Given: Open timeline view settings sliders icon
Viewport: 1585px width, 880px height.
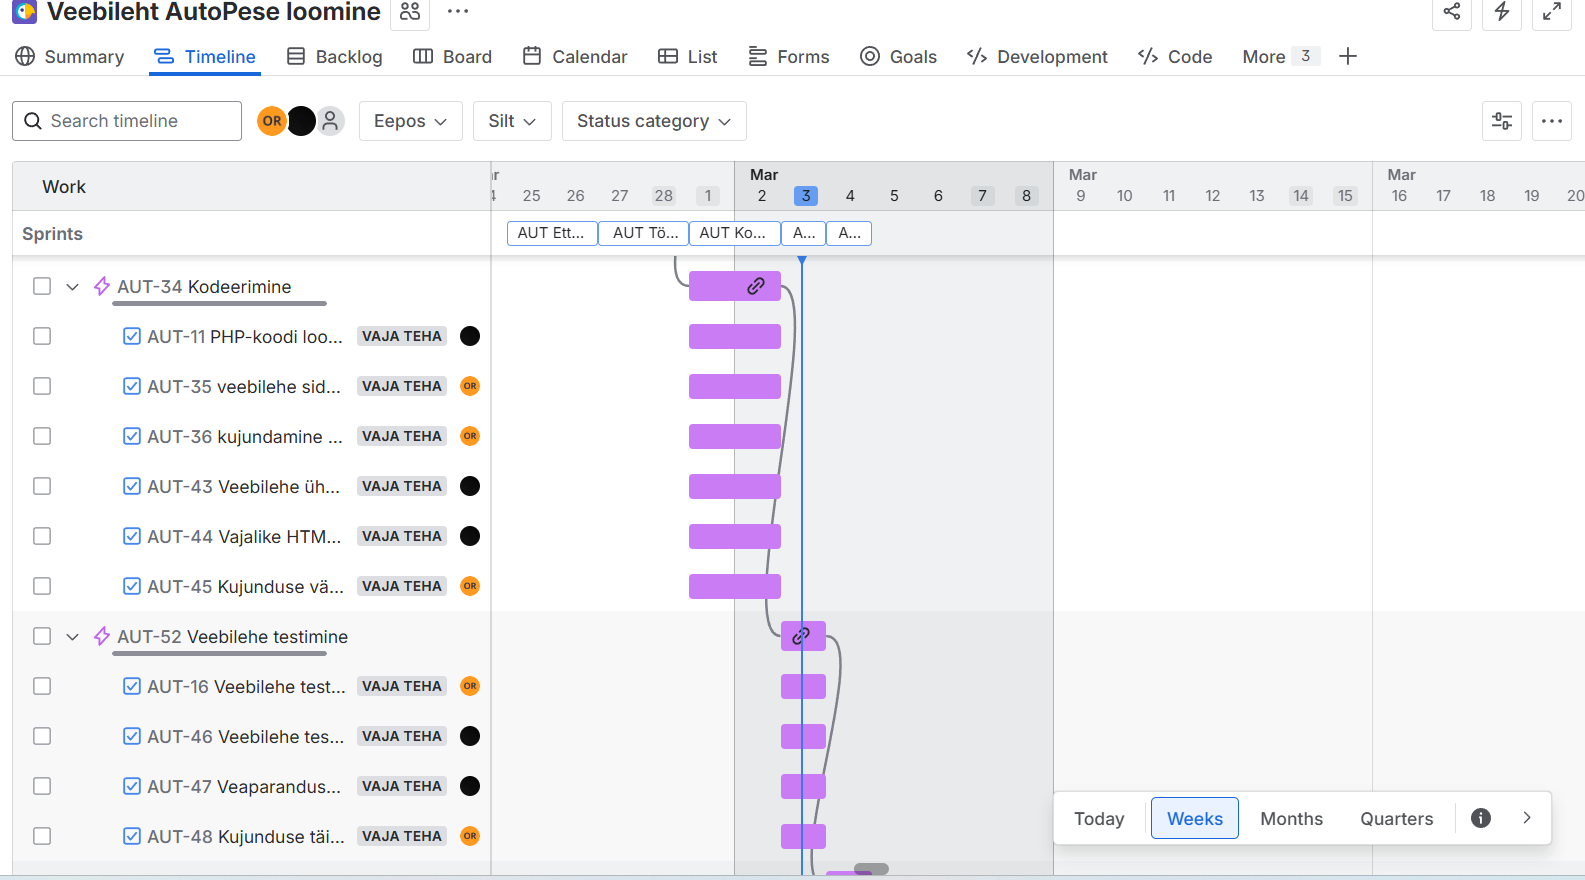Looking at the screenshot, I should coord(1501,121).
